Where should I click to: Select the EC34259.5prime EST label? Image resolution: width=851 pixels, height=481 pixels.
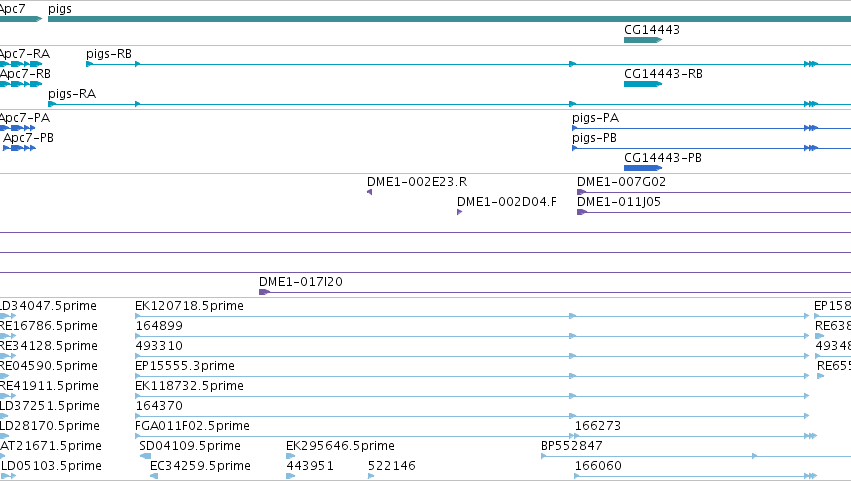[200, 466]
